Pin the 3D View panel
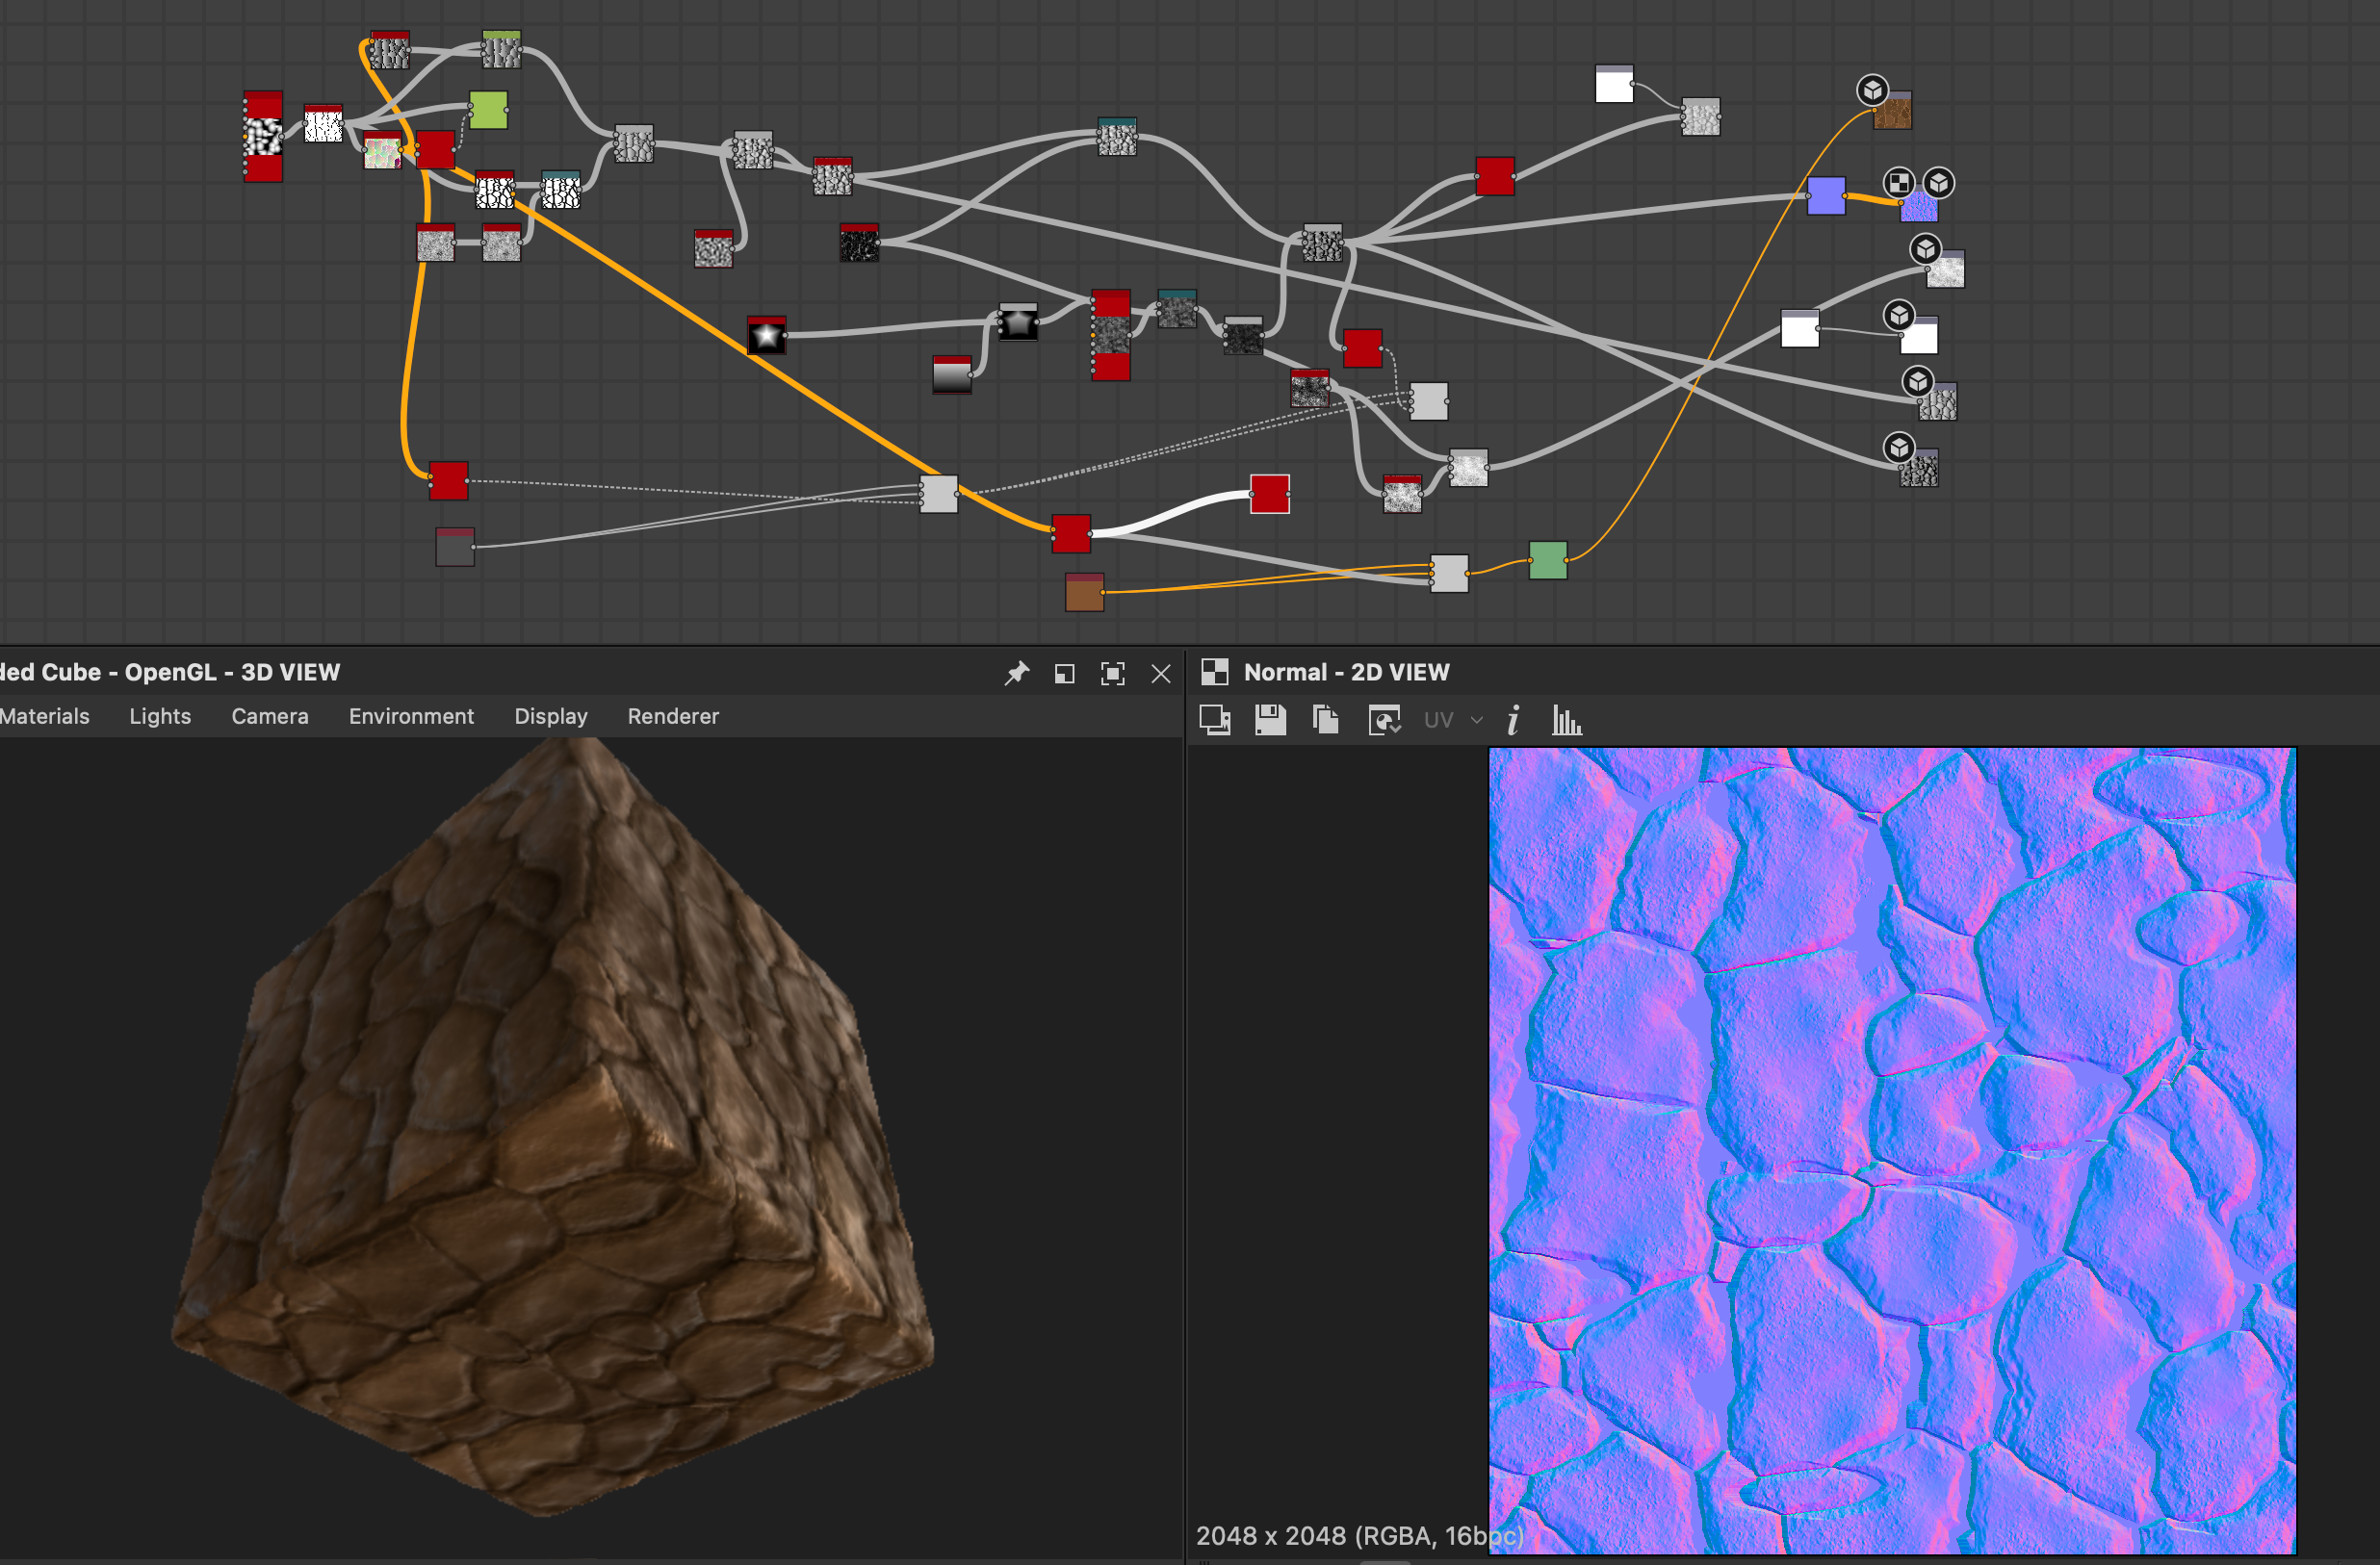 pyautogui.click(x=1017, y=673)
